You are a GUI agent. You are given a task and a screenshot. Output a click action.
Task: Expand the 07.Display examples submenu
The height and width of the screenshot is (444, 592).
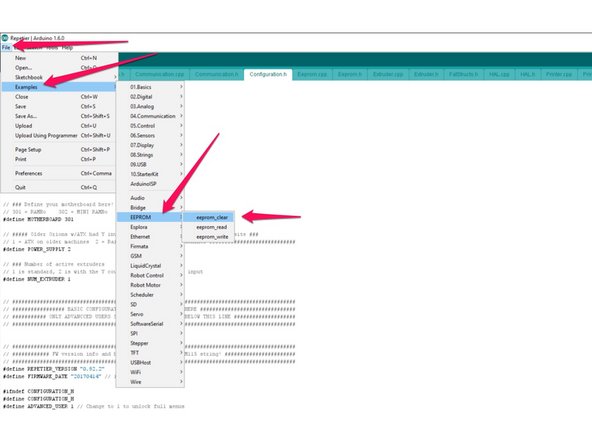pyautogui.click(x=150, y=145)
